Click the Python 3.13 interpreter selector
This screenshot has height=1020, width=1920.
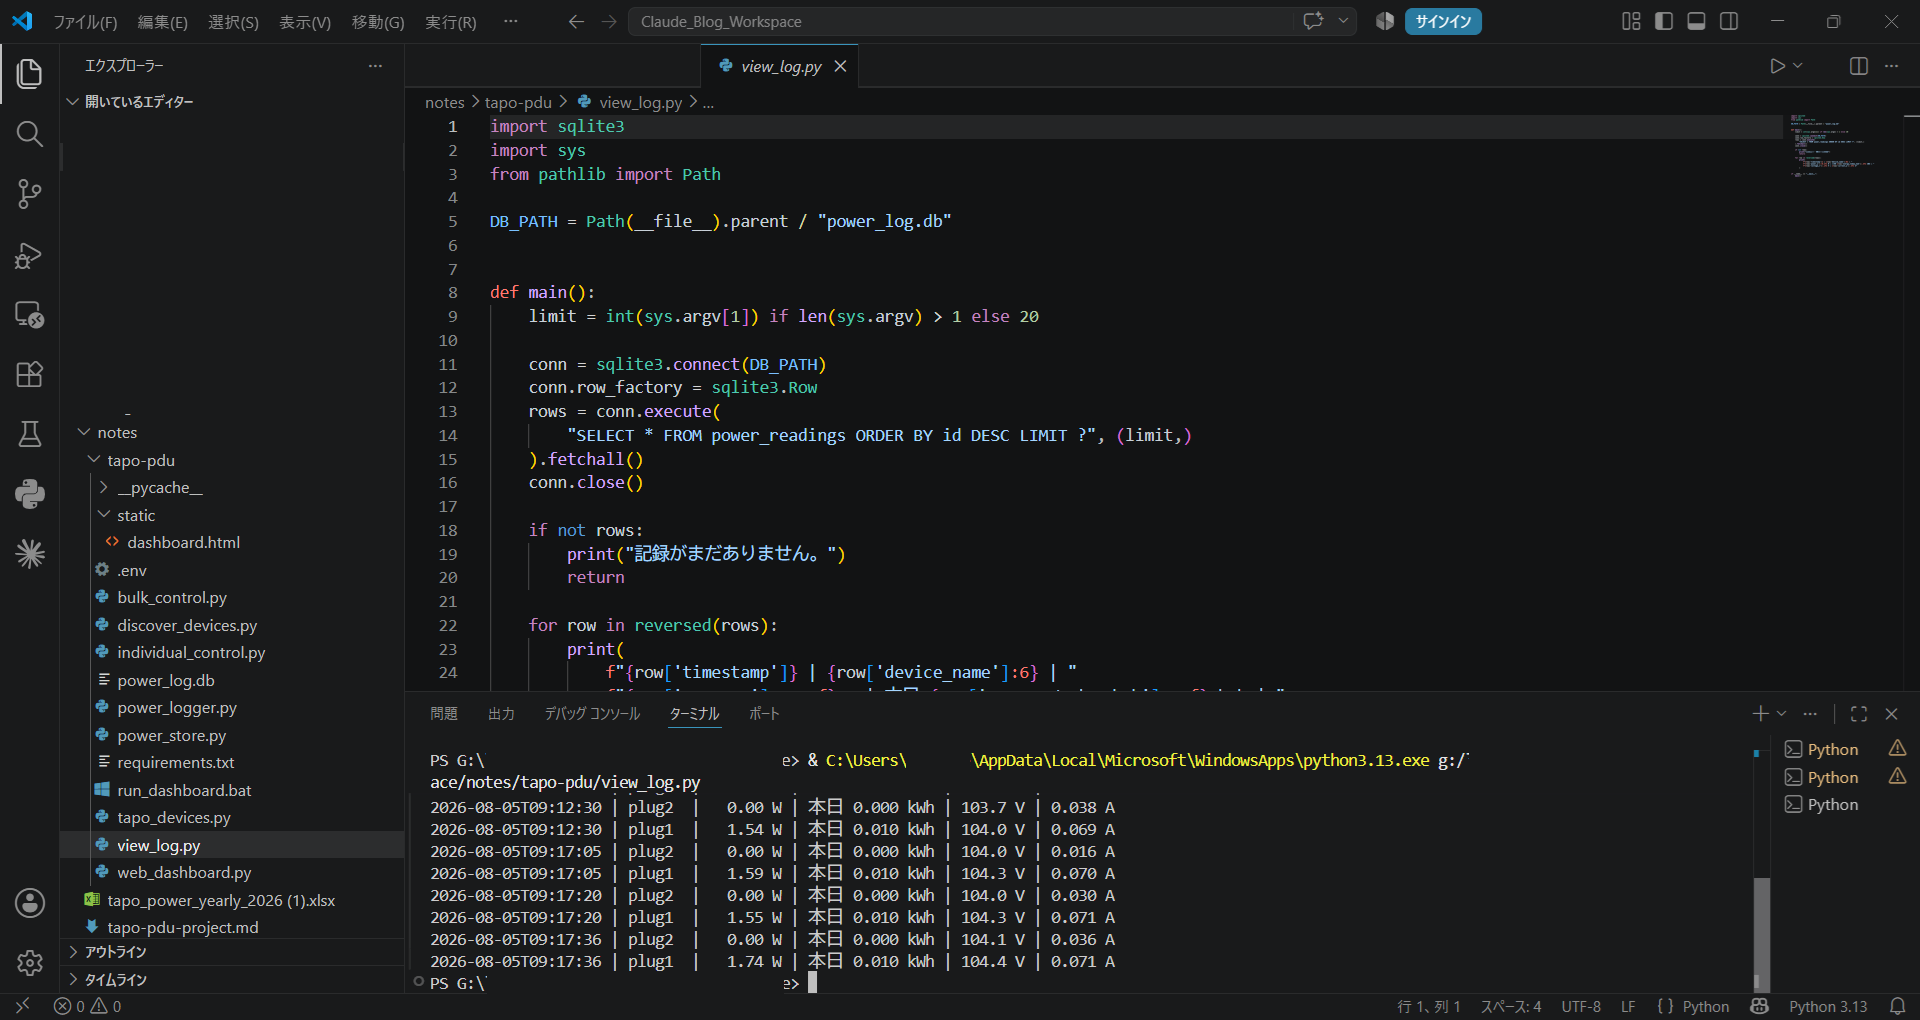click(1828, 1006)
